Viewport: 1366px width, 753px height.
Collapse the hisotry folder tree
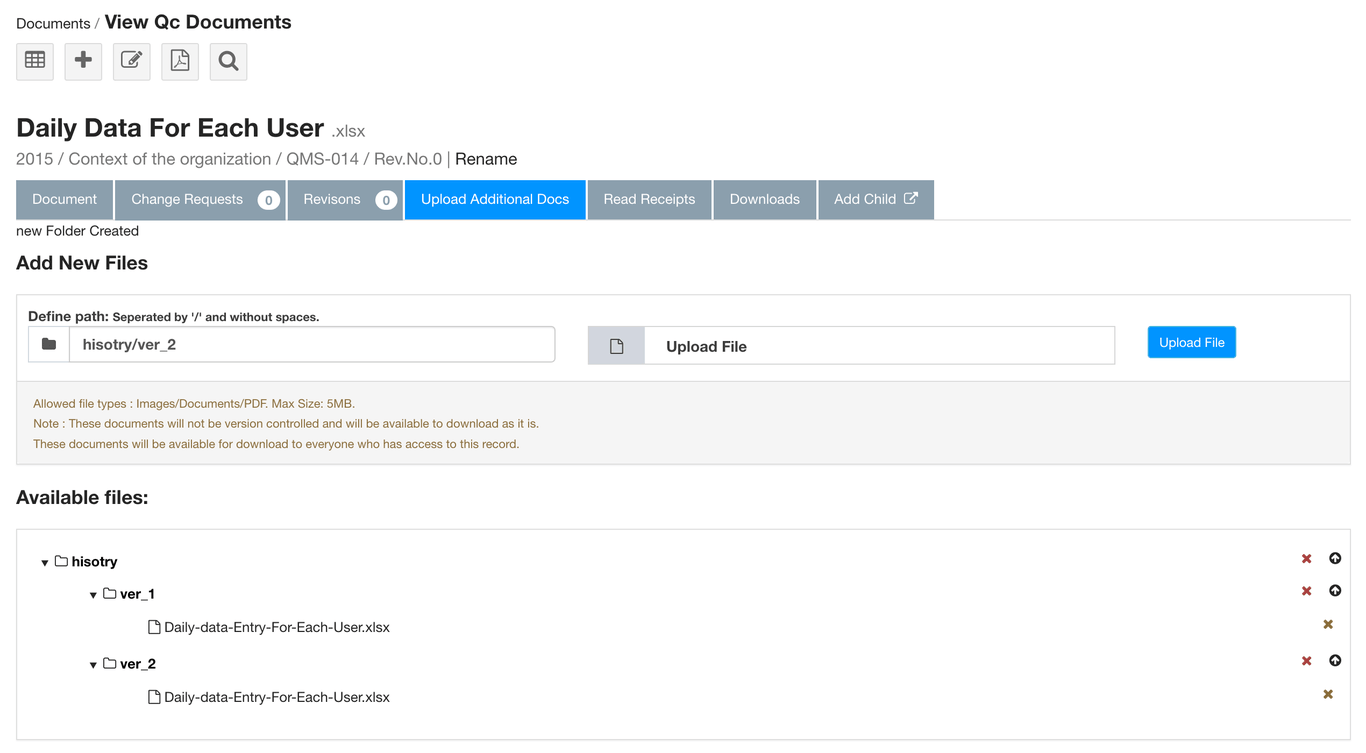point(45,563)
